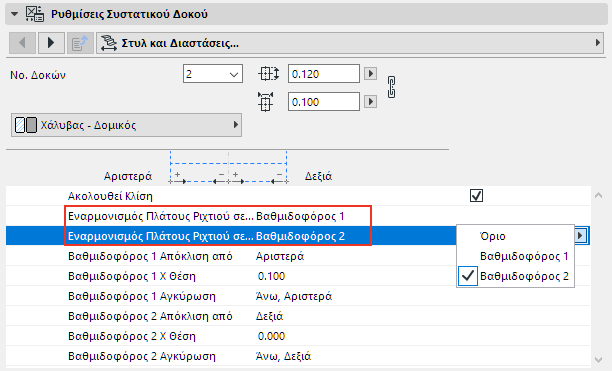
Task: Select Βαθμιδοφόρος 1 X Θέση row
Action: click(x=298, y=276)
